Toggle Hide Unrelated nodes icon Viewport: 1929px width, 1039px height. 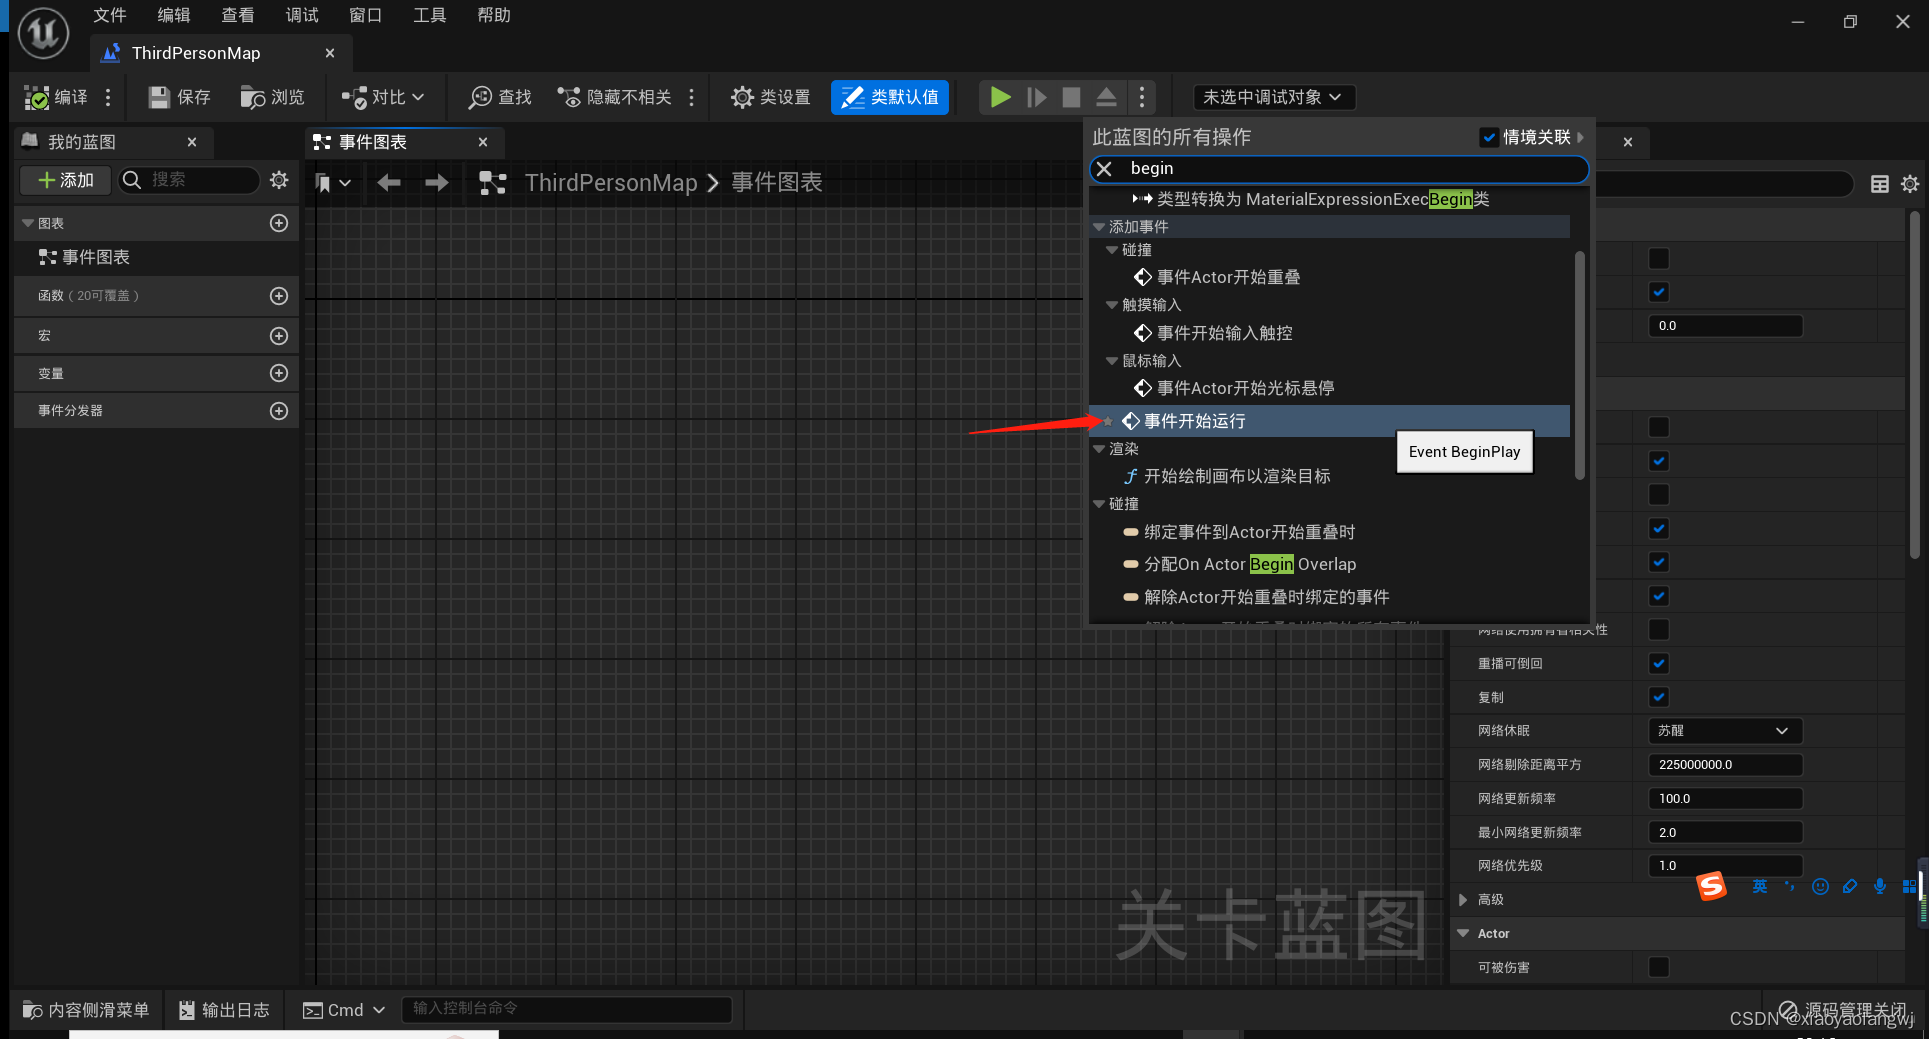click(569, 97)
